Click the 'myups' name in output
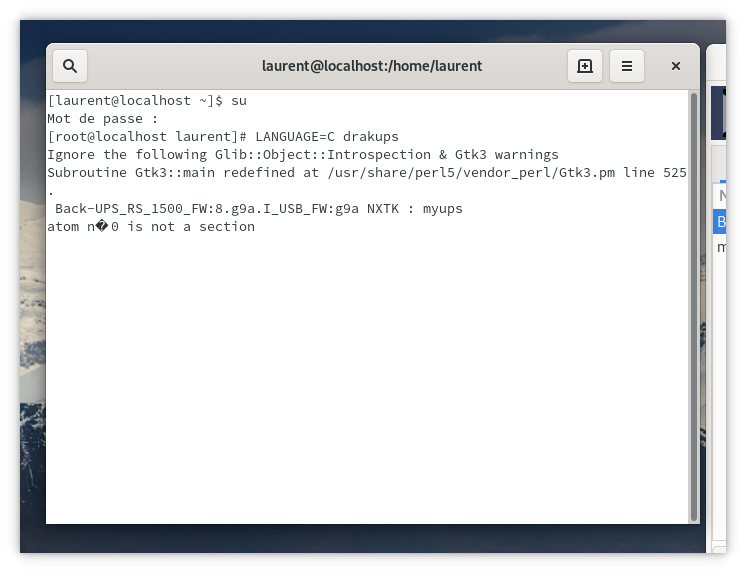 click(x=442, y=208)
